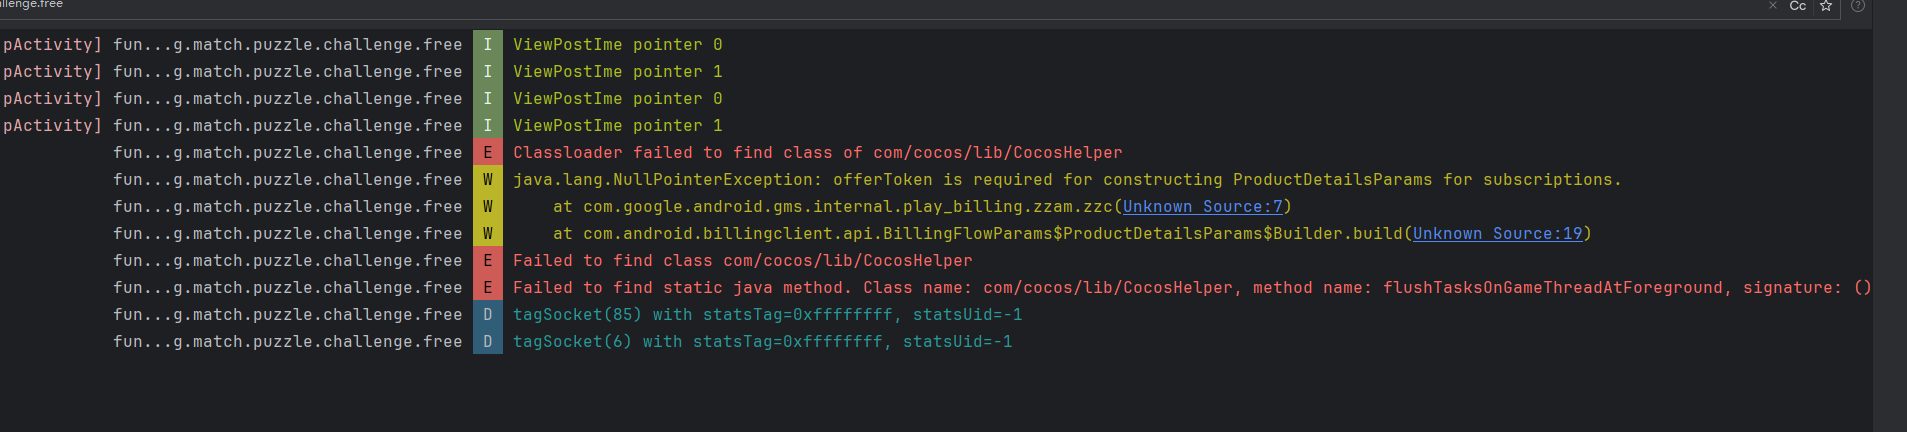The height and width of the screenshot is (432, 1907).
Task: Click I badge on first ViewPostIme line
Action: pyautogui.click(x=488, y=45)
